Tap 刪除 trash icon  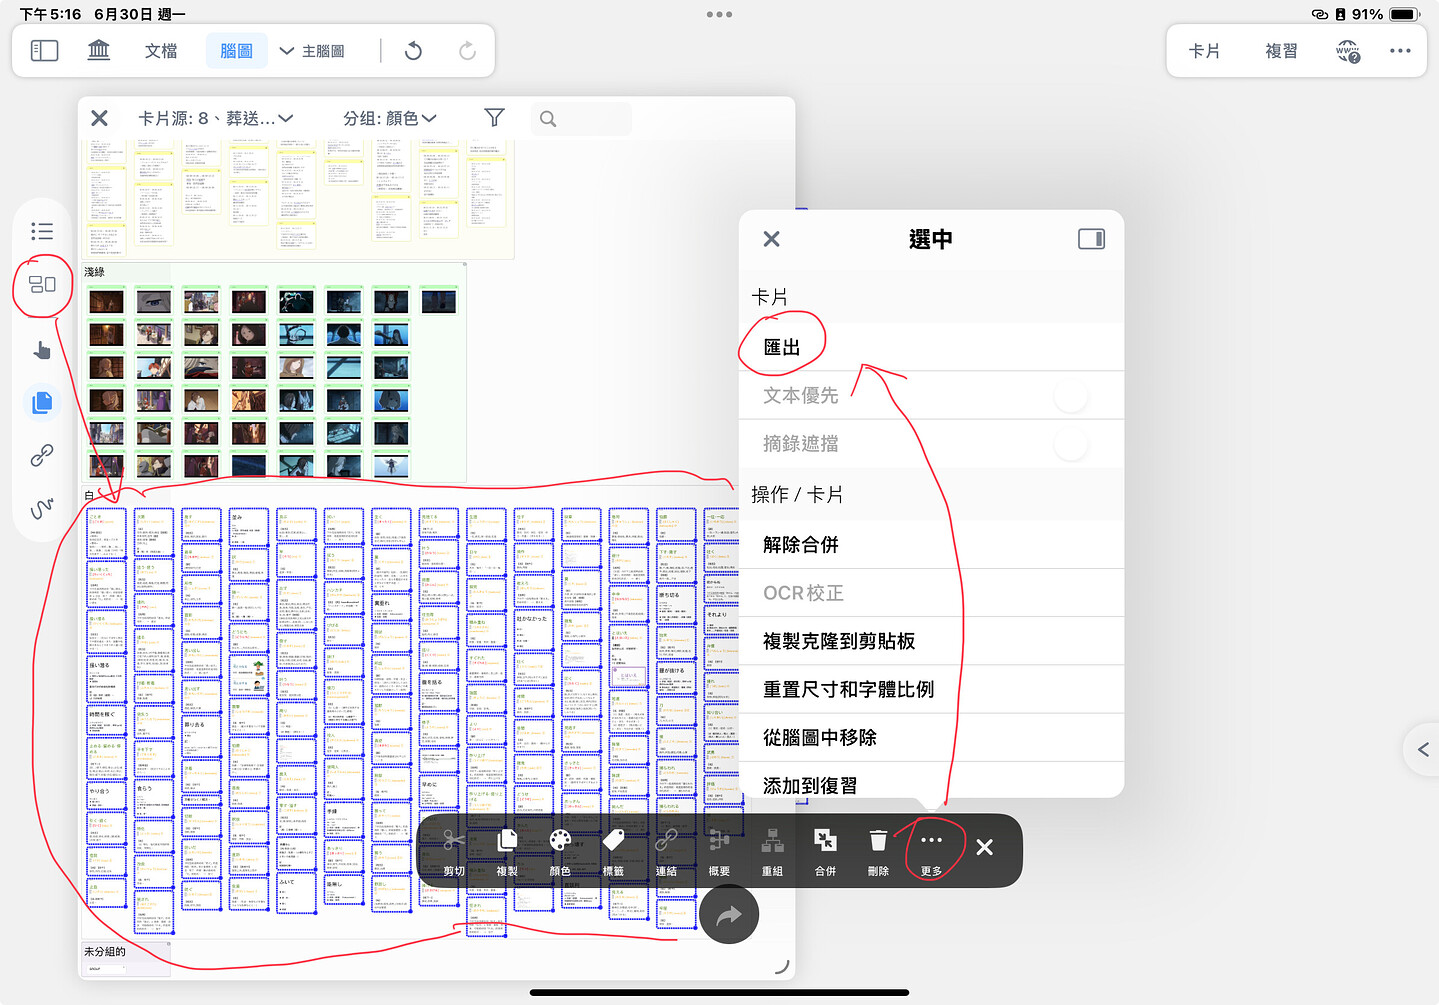point(878,851)
